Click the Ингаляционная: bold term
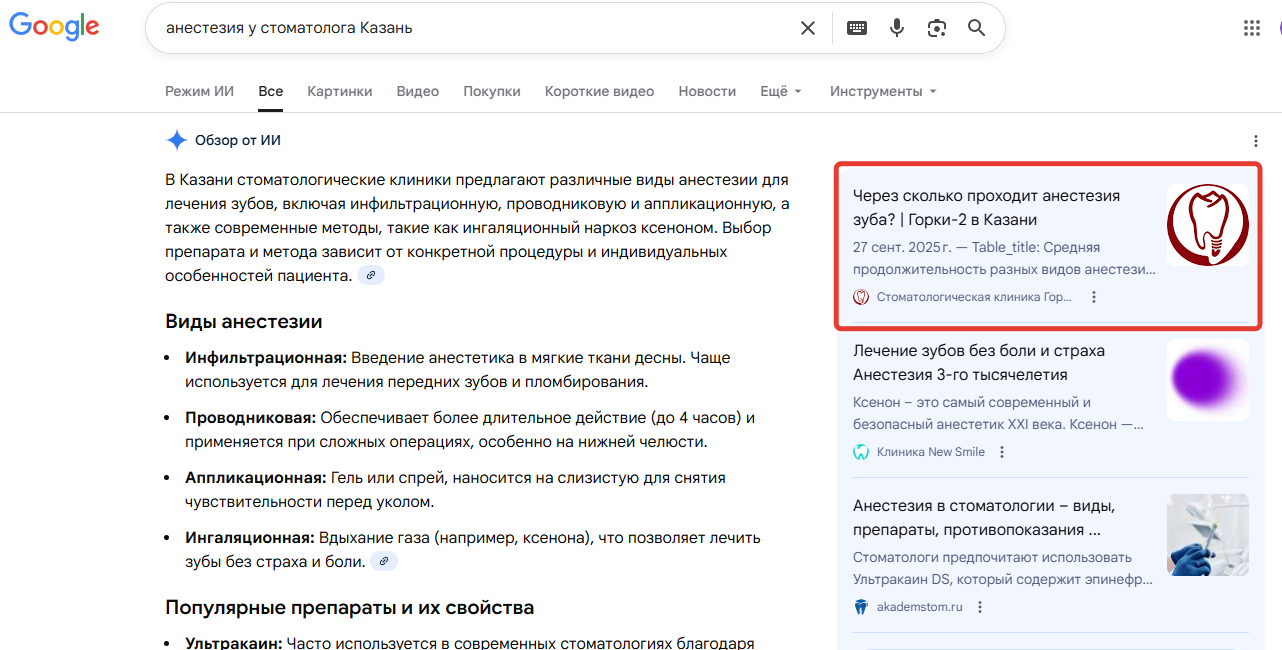 (x=250, y=538)
